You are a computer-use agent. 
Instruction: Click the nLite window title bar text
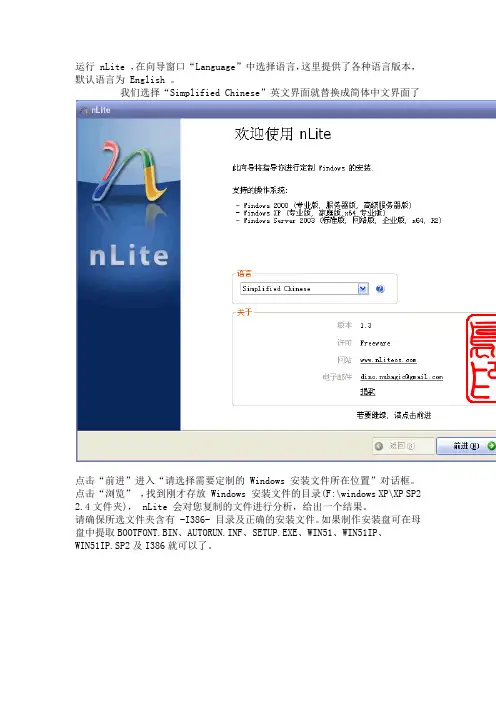click(x=101, y=110)
